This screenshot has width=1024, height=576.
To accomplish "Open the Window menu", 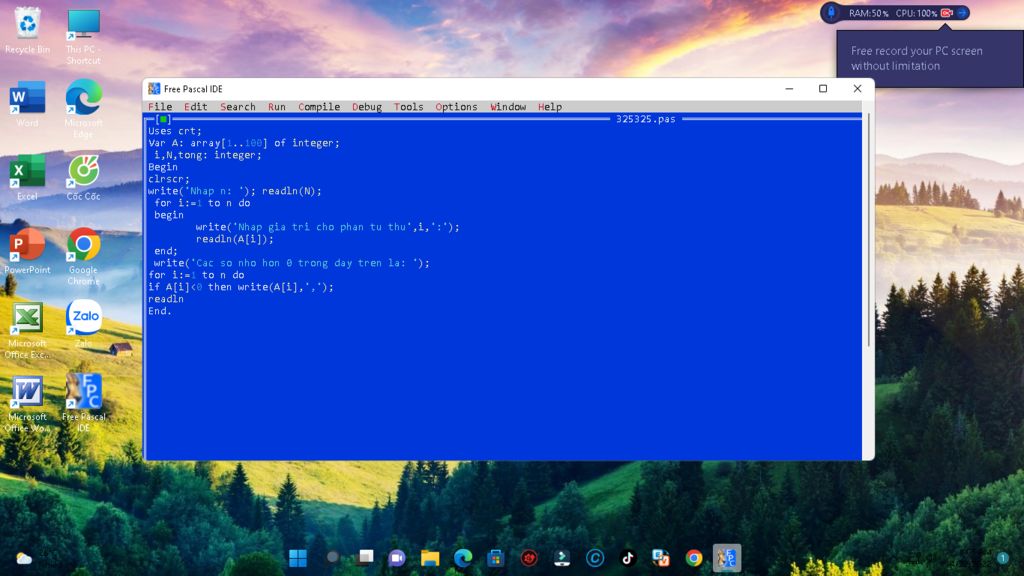I will pos(508,107).
